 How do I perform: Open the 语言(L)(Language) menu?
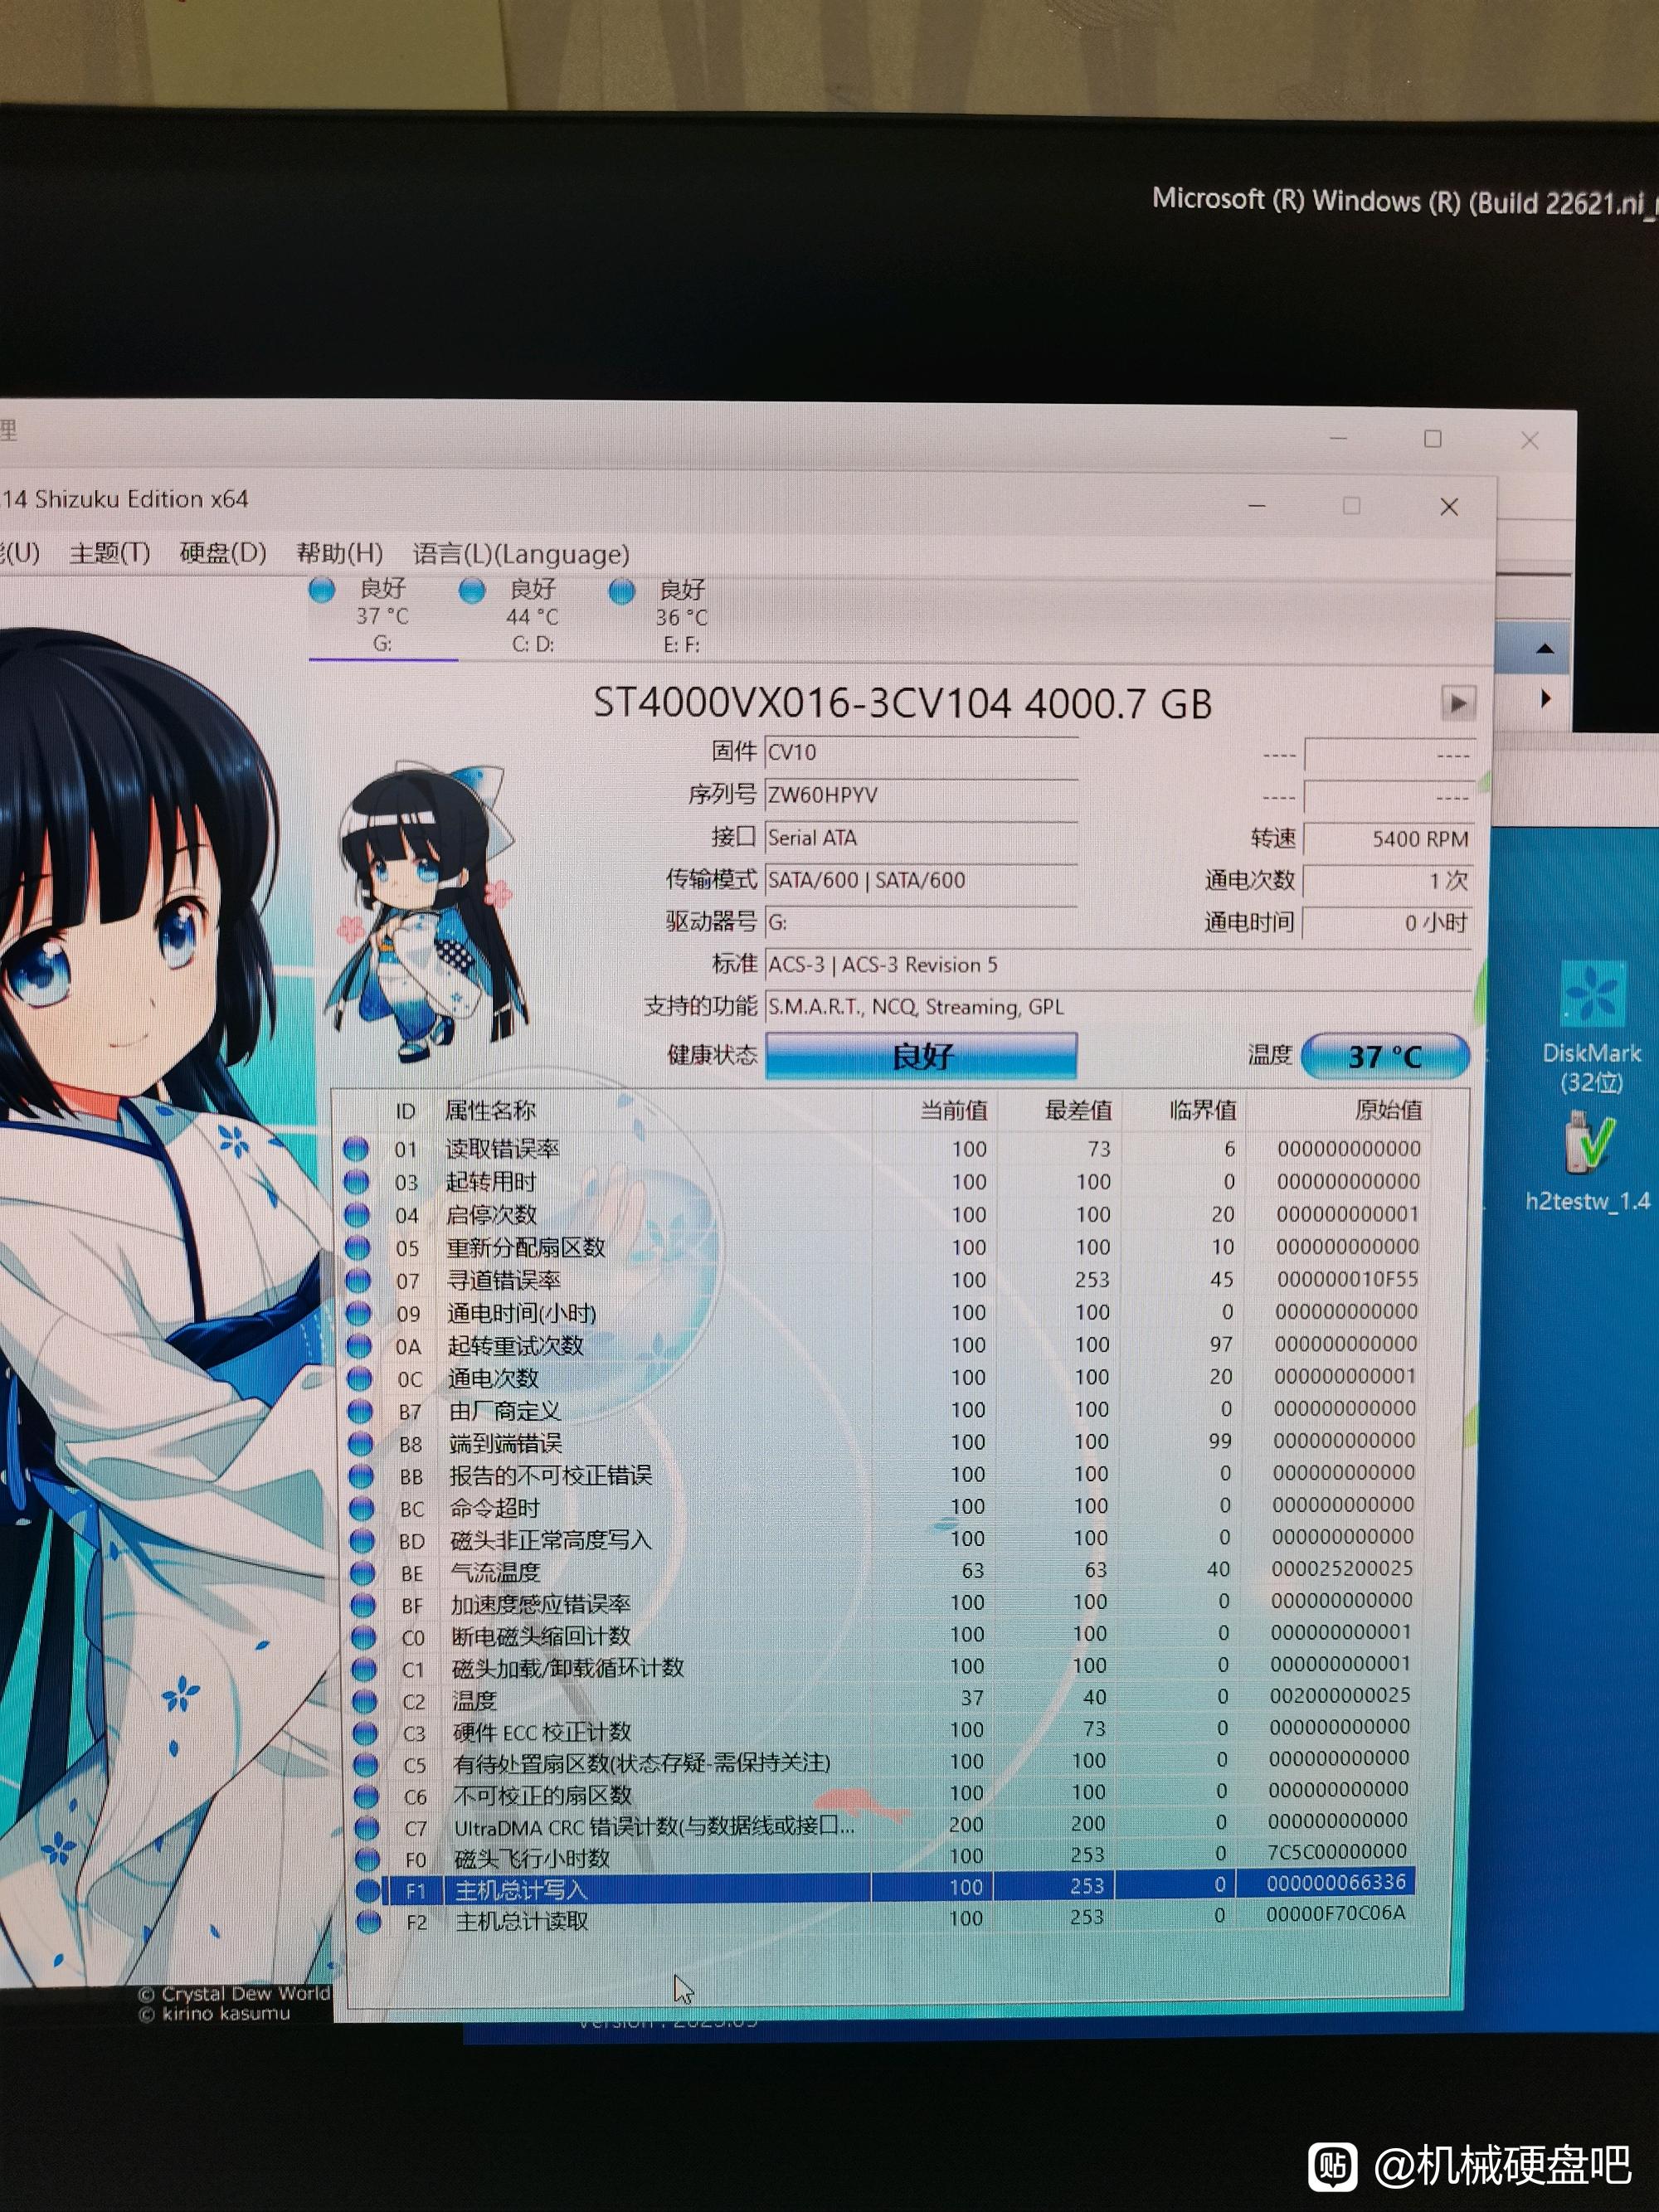coord(521,554)
